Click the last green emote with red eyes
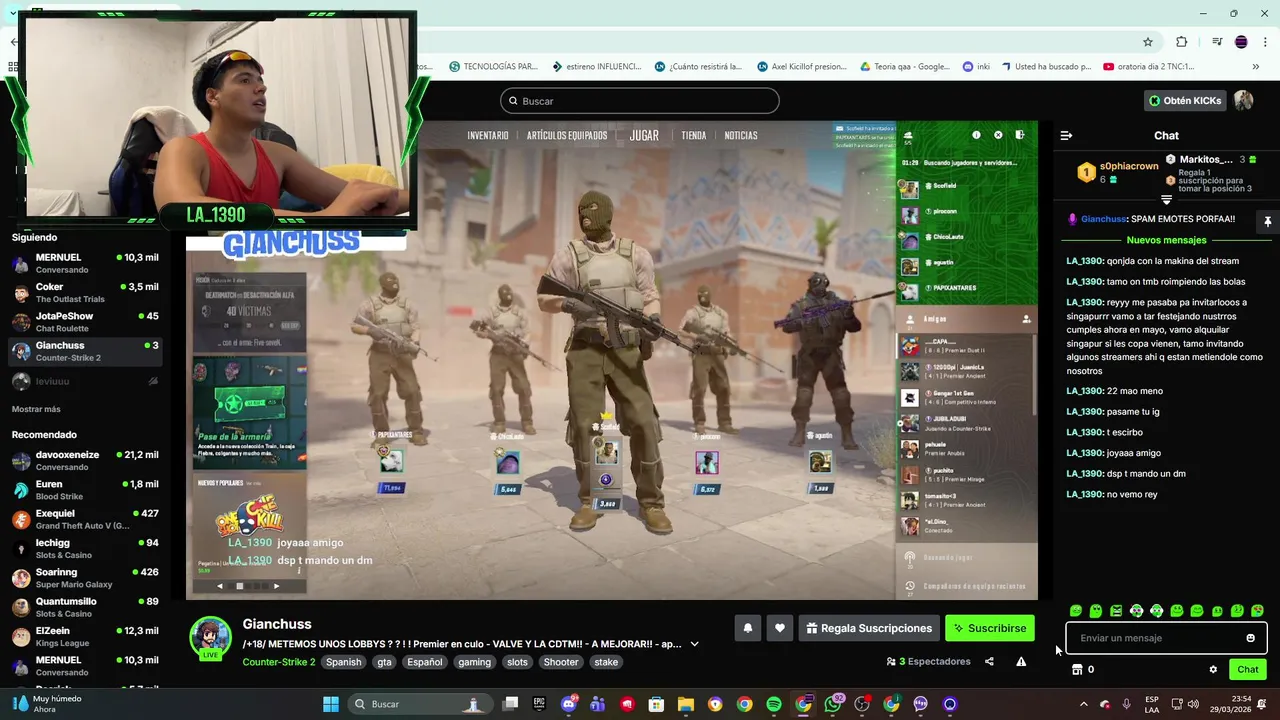The image size is (1280, 720). (1257, 611)
